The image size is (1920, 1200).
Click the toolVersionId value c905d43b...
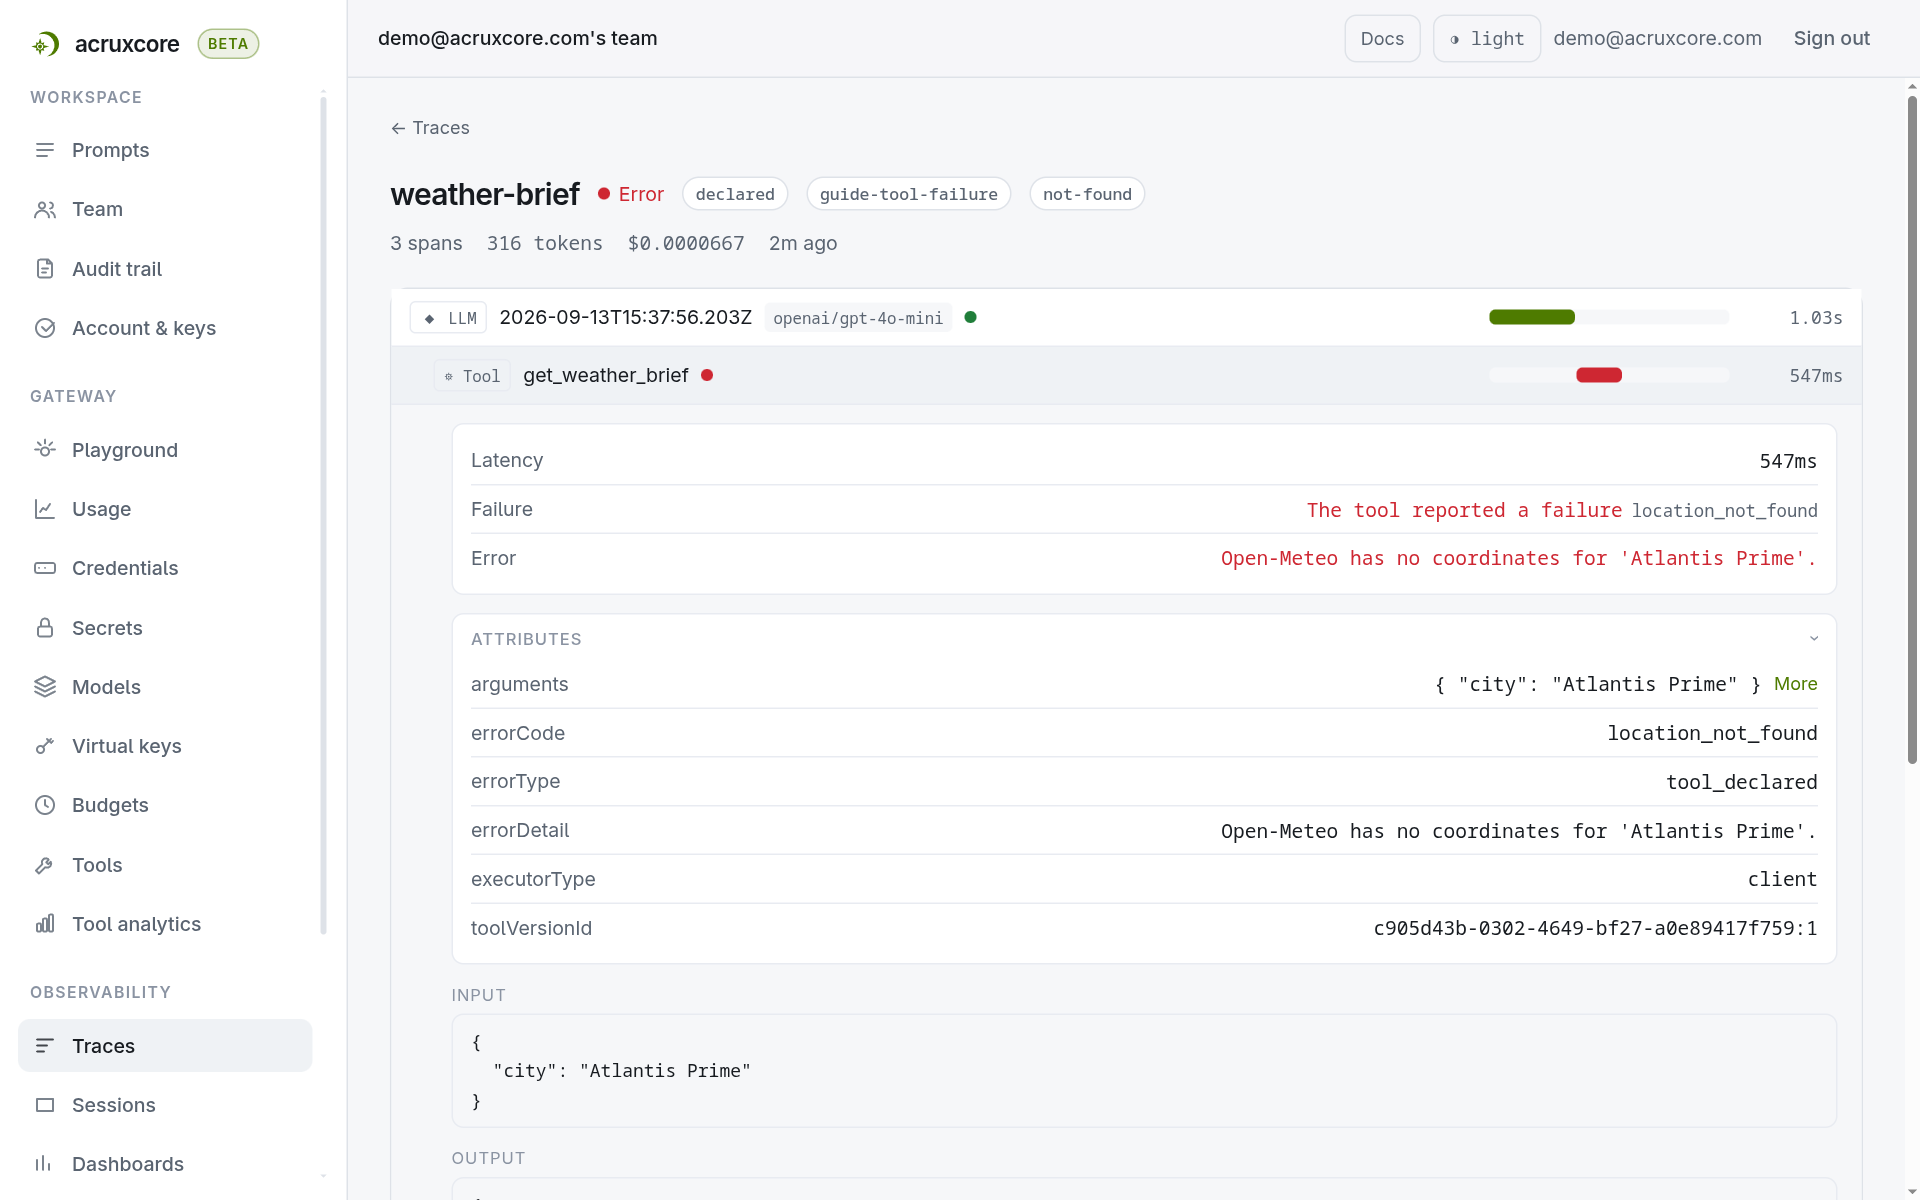[1595, 928]
